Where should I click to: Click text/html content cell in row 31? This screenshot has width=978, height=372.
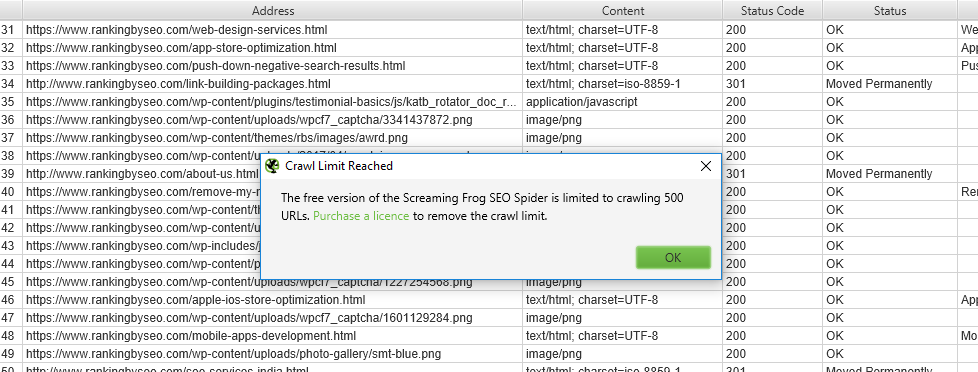tap(592, 30)
